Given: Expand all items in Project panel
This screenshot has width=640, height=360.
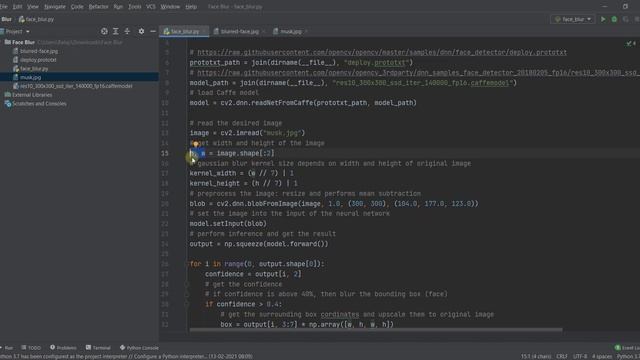Looking at the screenshot, I should click(116, 31).
